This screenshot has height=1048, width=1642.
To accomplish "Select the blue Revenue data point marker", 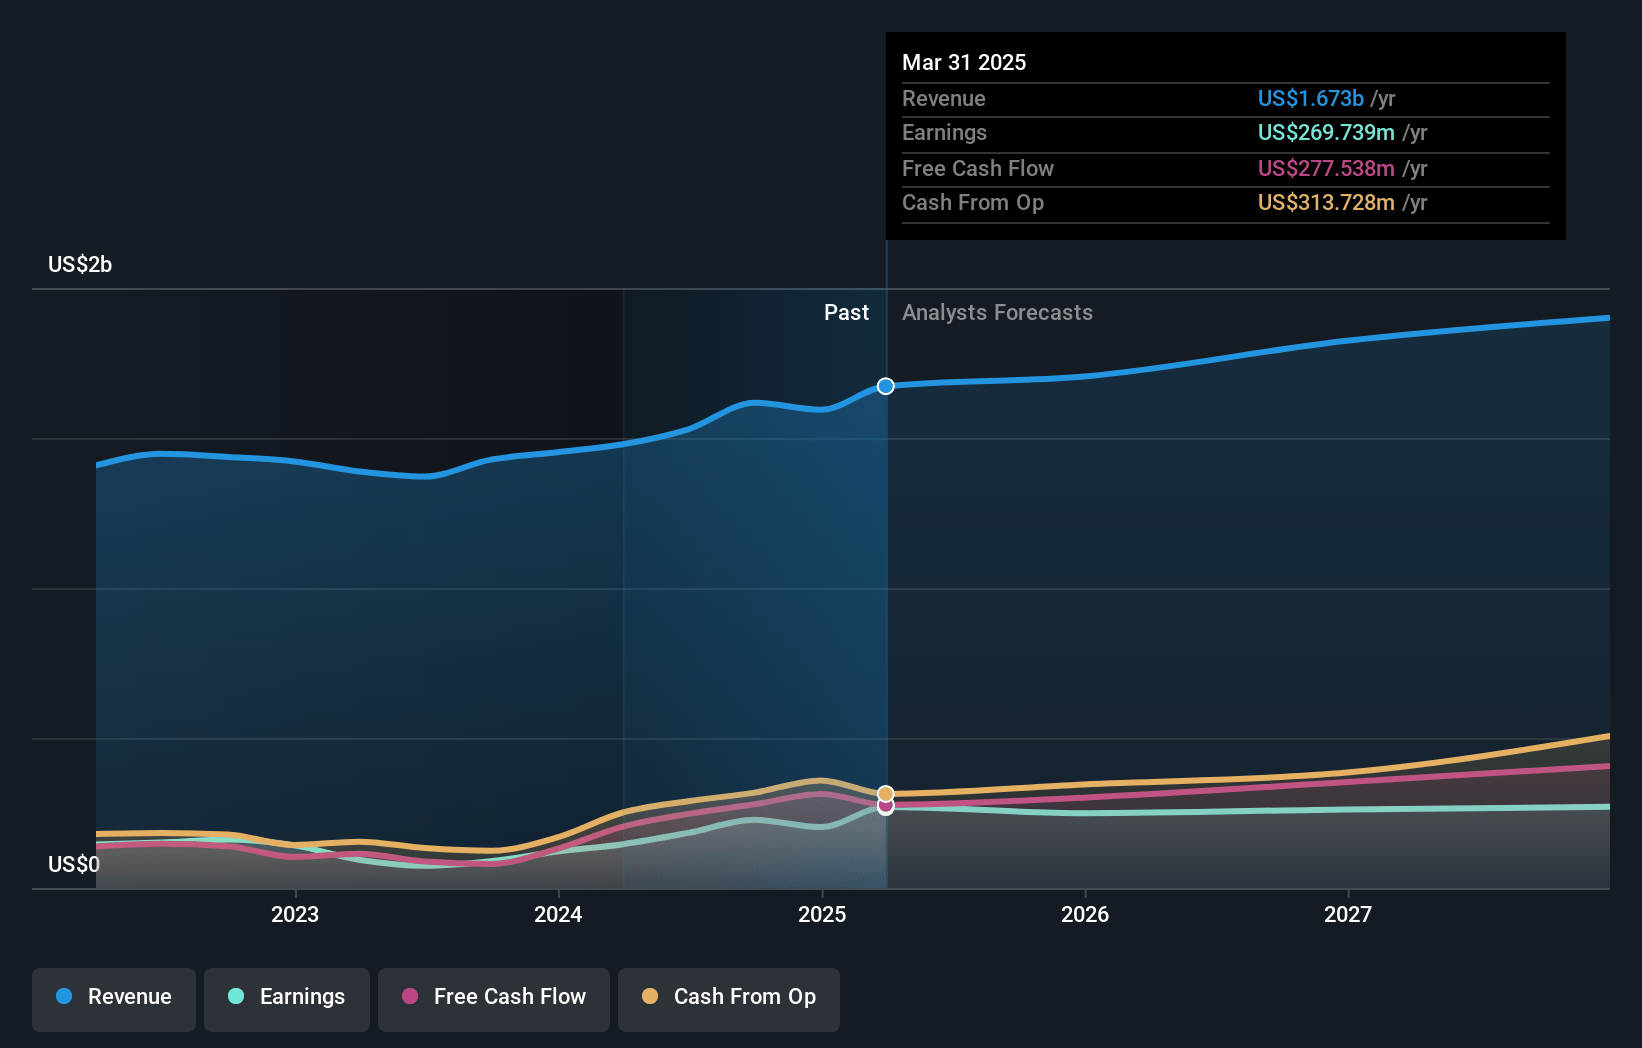I will [886, 386].
